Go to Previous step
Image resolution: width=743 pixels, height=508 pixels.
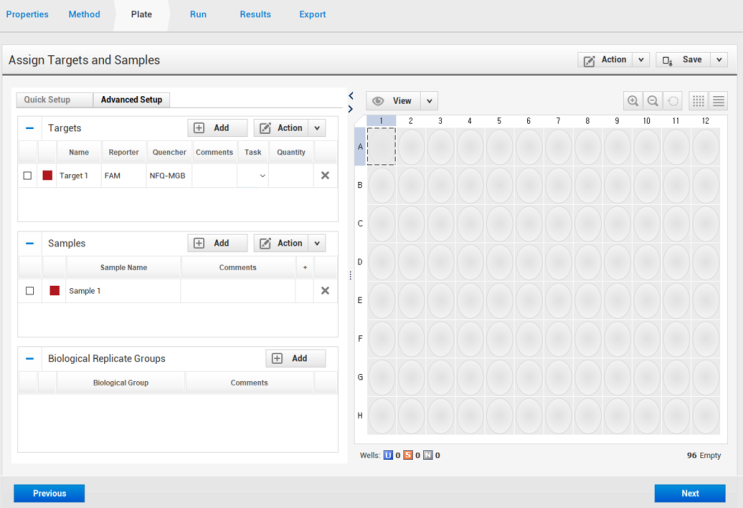coord(49,493)
